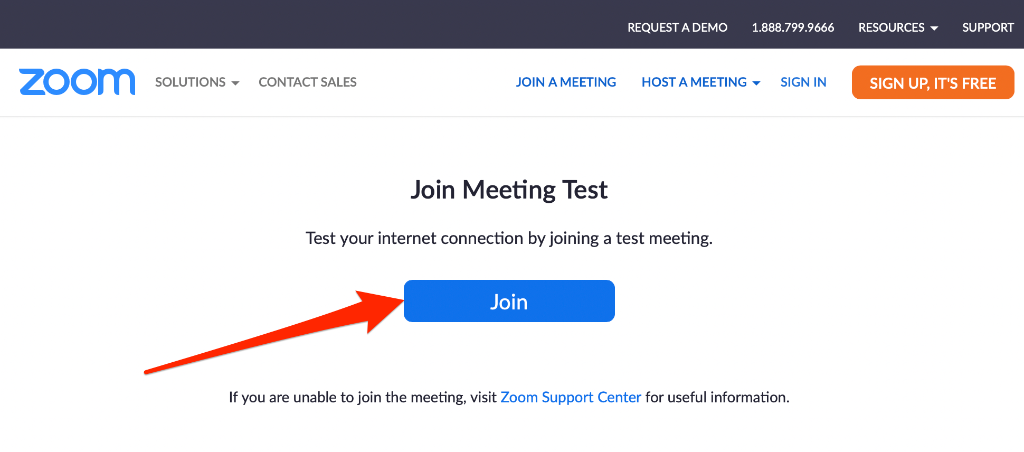The height and width of the screenshot is (452, 1024).
Task: Click the test your internet connection text
Action: click(x=509, y=239)
